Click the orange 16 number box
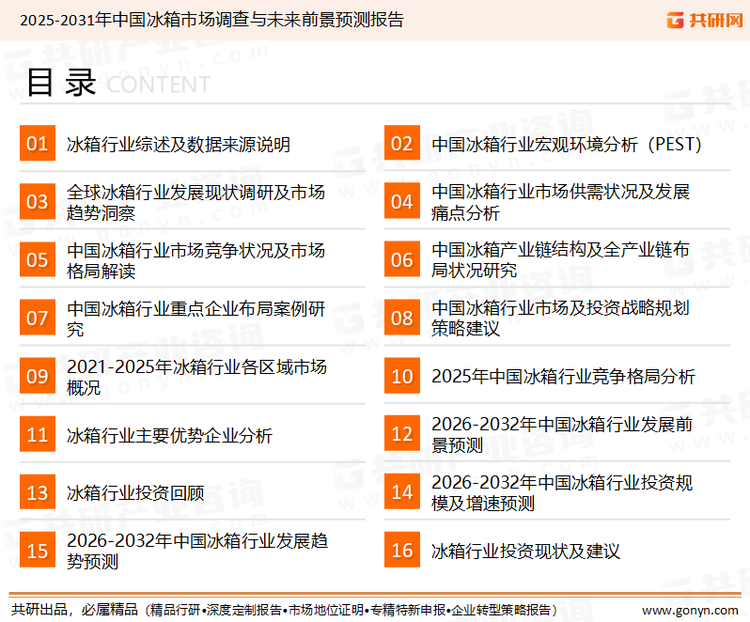This screenshot has height=622, width=750. [x=402, y=550]
